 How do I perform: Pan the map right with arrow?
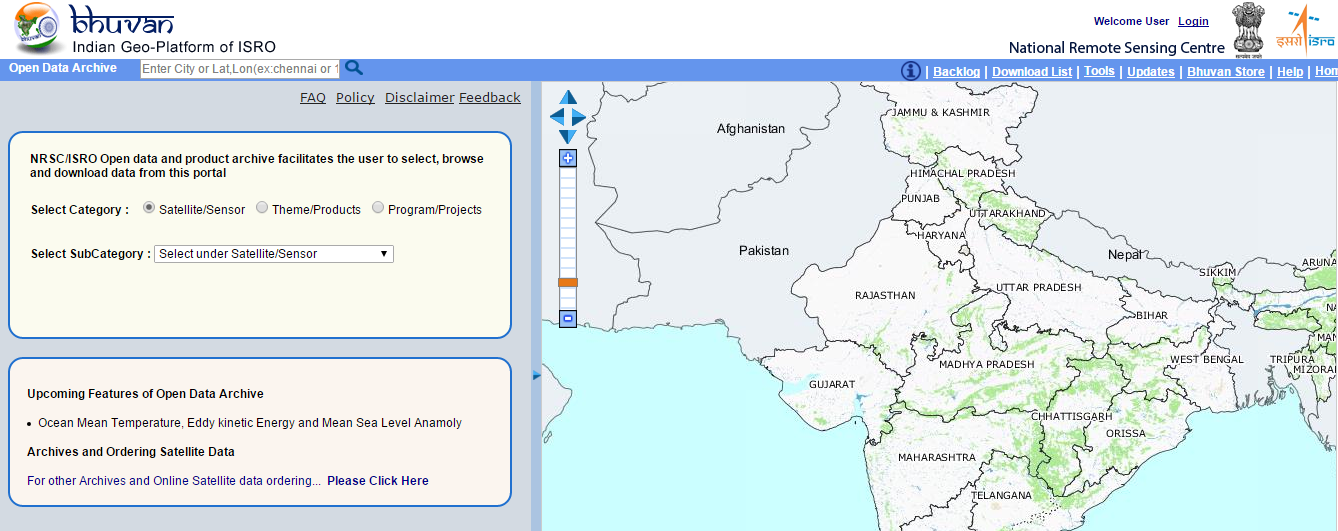click(579, 117)
